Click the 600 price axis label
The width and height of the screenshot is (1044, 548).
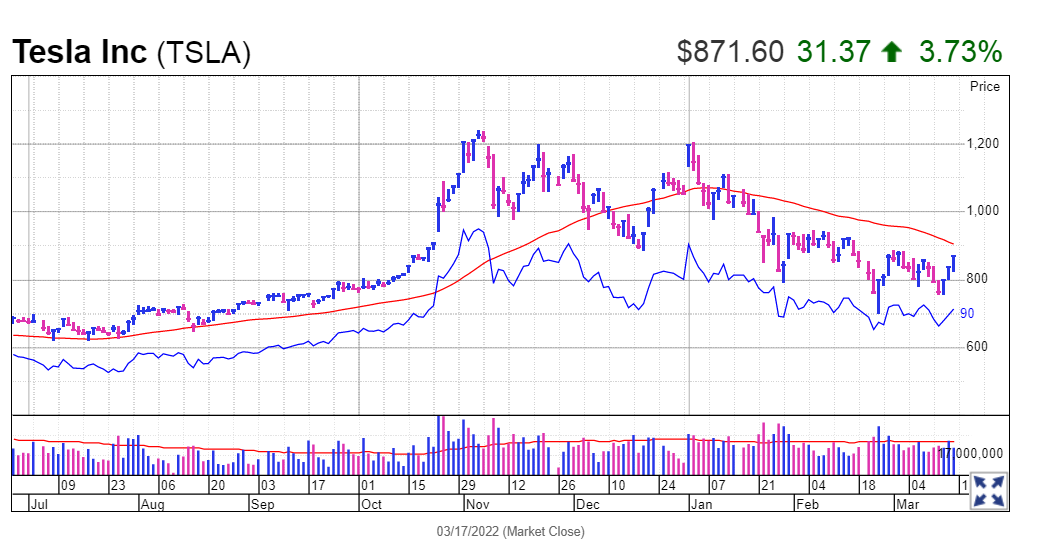(977, 347)
